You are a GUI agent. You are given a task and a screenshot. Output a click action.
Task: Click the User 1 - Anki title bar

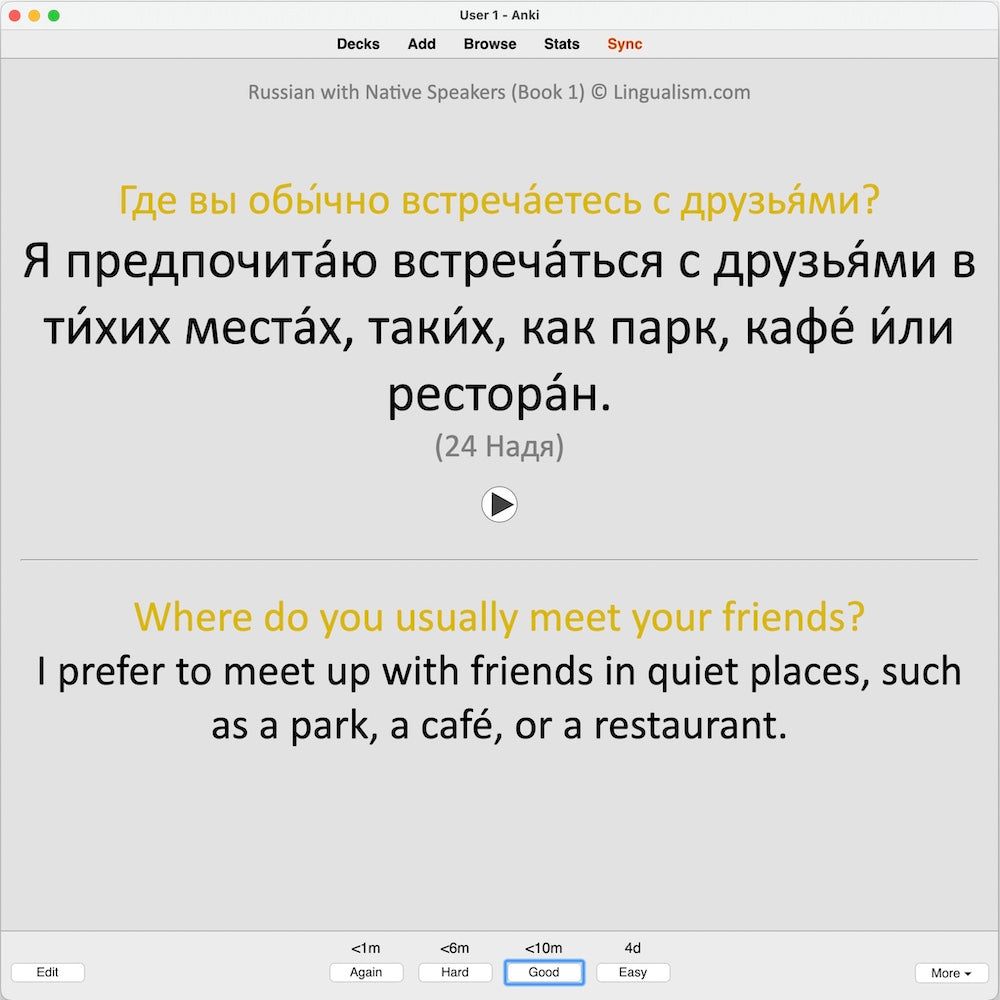click(x=500, y=15)
